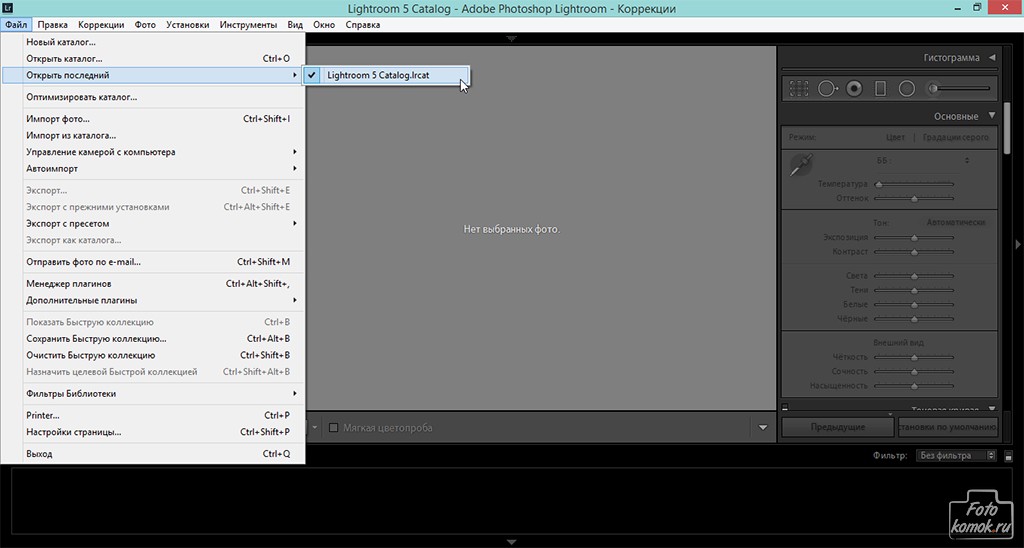The height and width of the screenshot is (548, 1024).
Task: Click the Экспозиция slider
Action: click(x=914, y=237)
